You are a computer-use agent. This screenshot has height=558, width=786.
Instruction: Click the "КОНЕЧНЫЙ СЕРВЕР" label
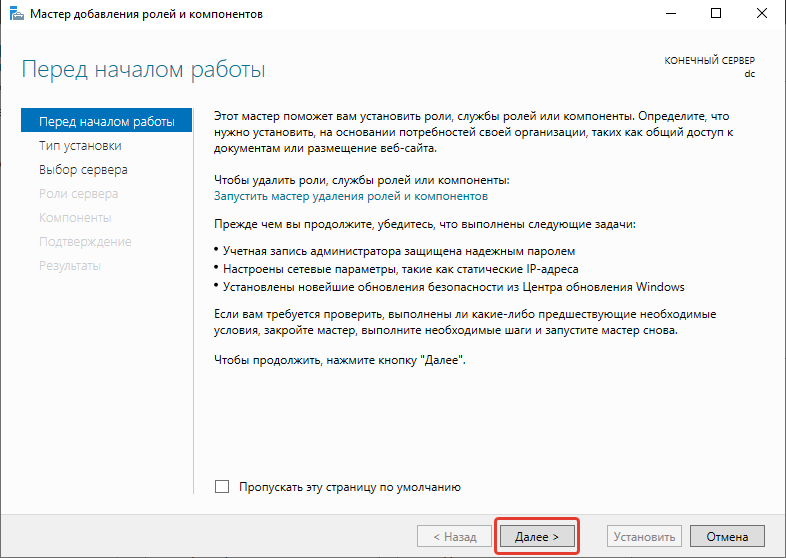709,60
